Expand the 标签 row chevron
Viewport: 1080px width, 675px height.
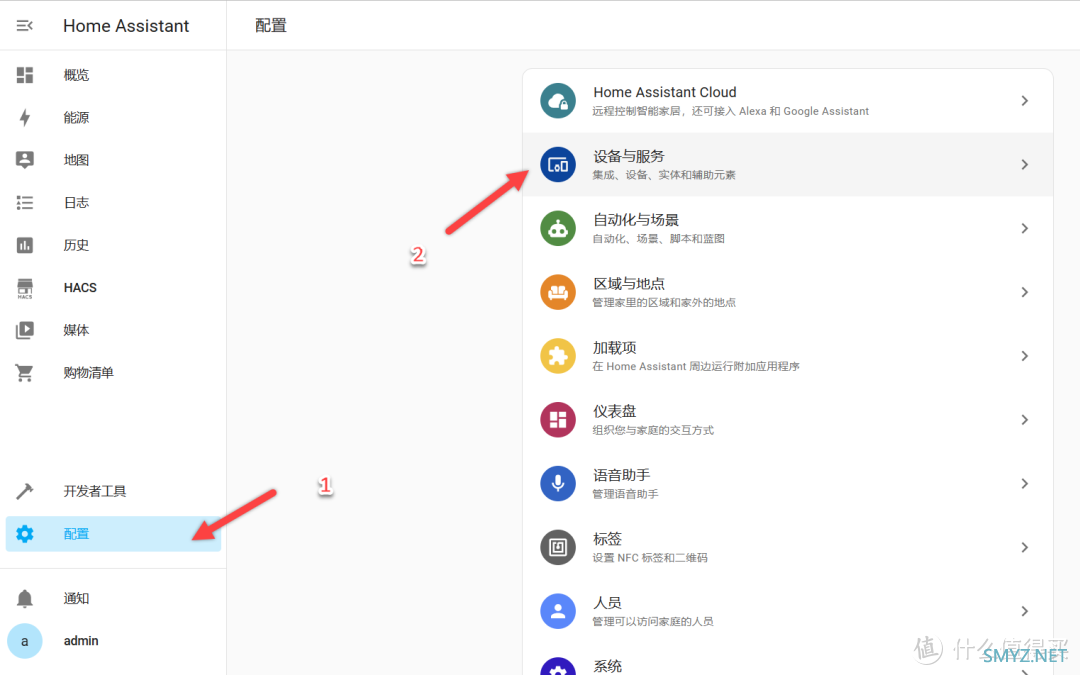[1025, 548]
